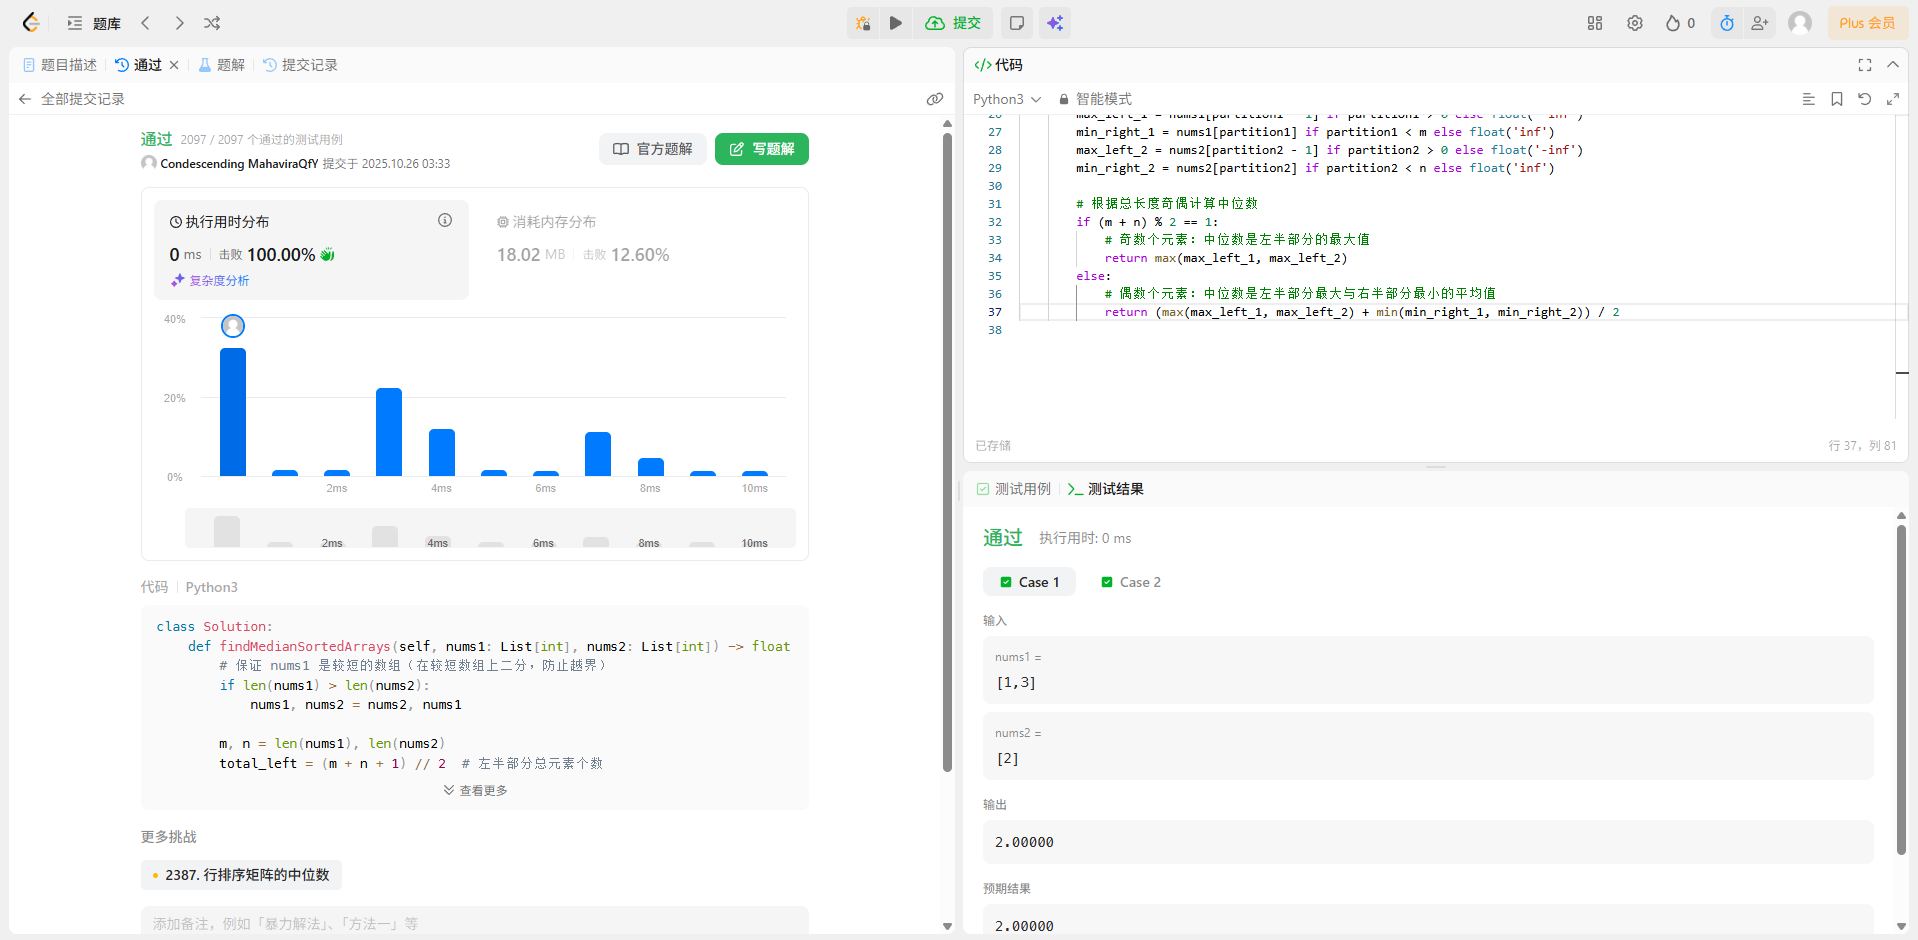Bookmark the code with bookmark icon
Viewport: 1918px width, 940px height.
click(x=1836, y=99)
